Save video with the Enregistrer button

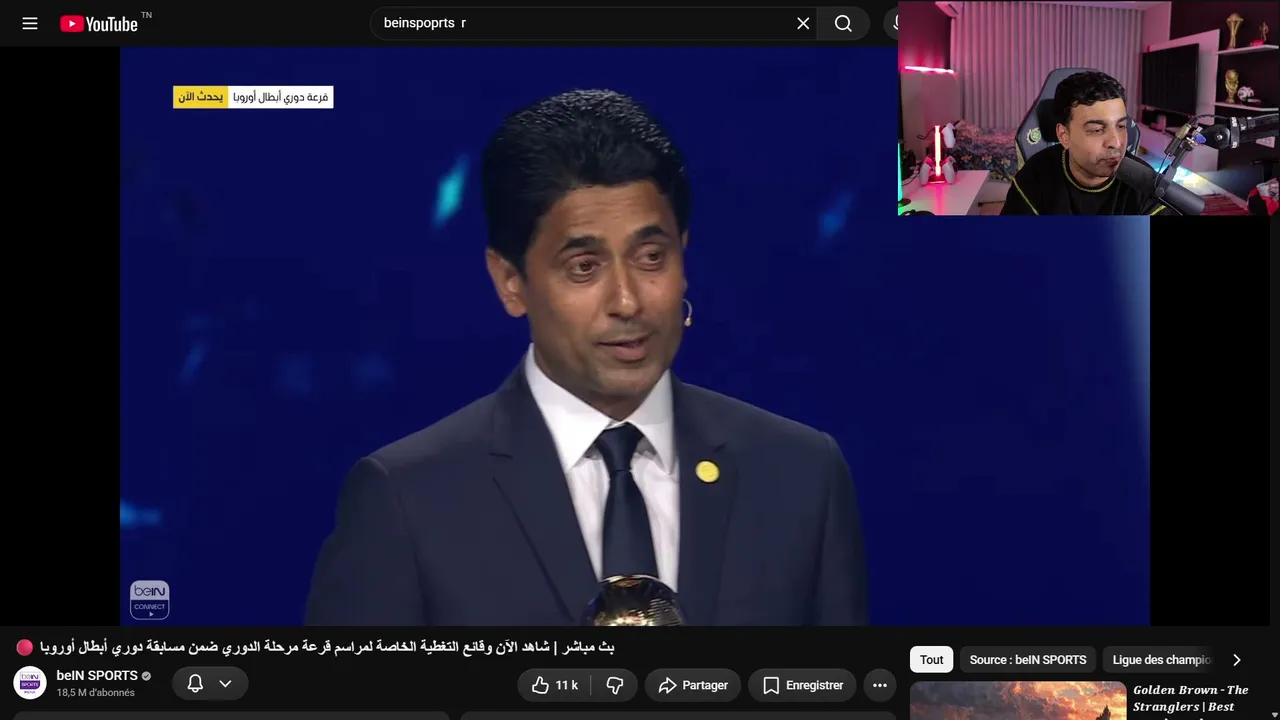(802, 685)
